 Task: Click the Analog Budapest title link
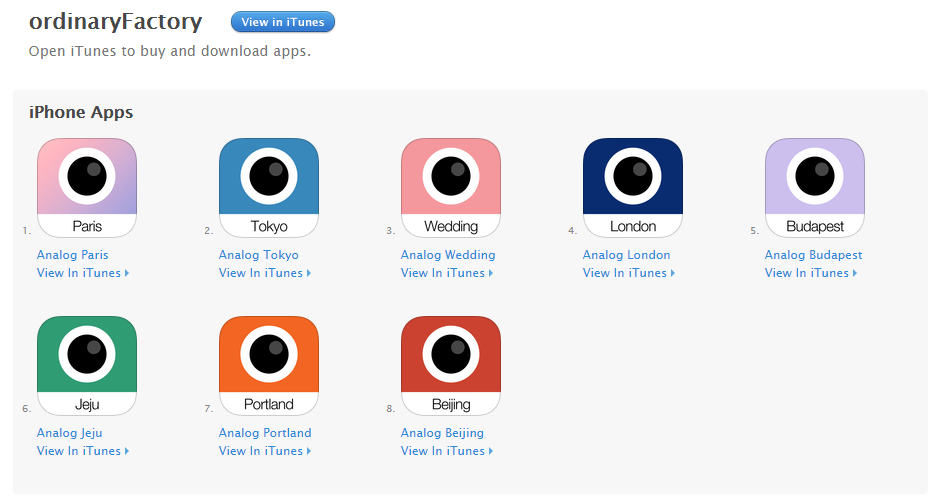coord(814,255)
